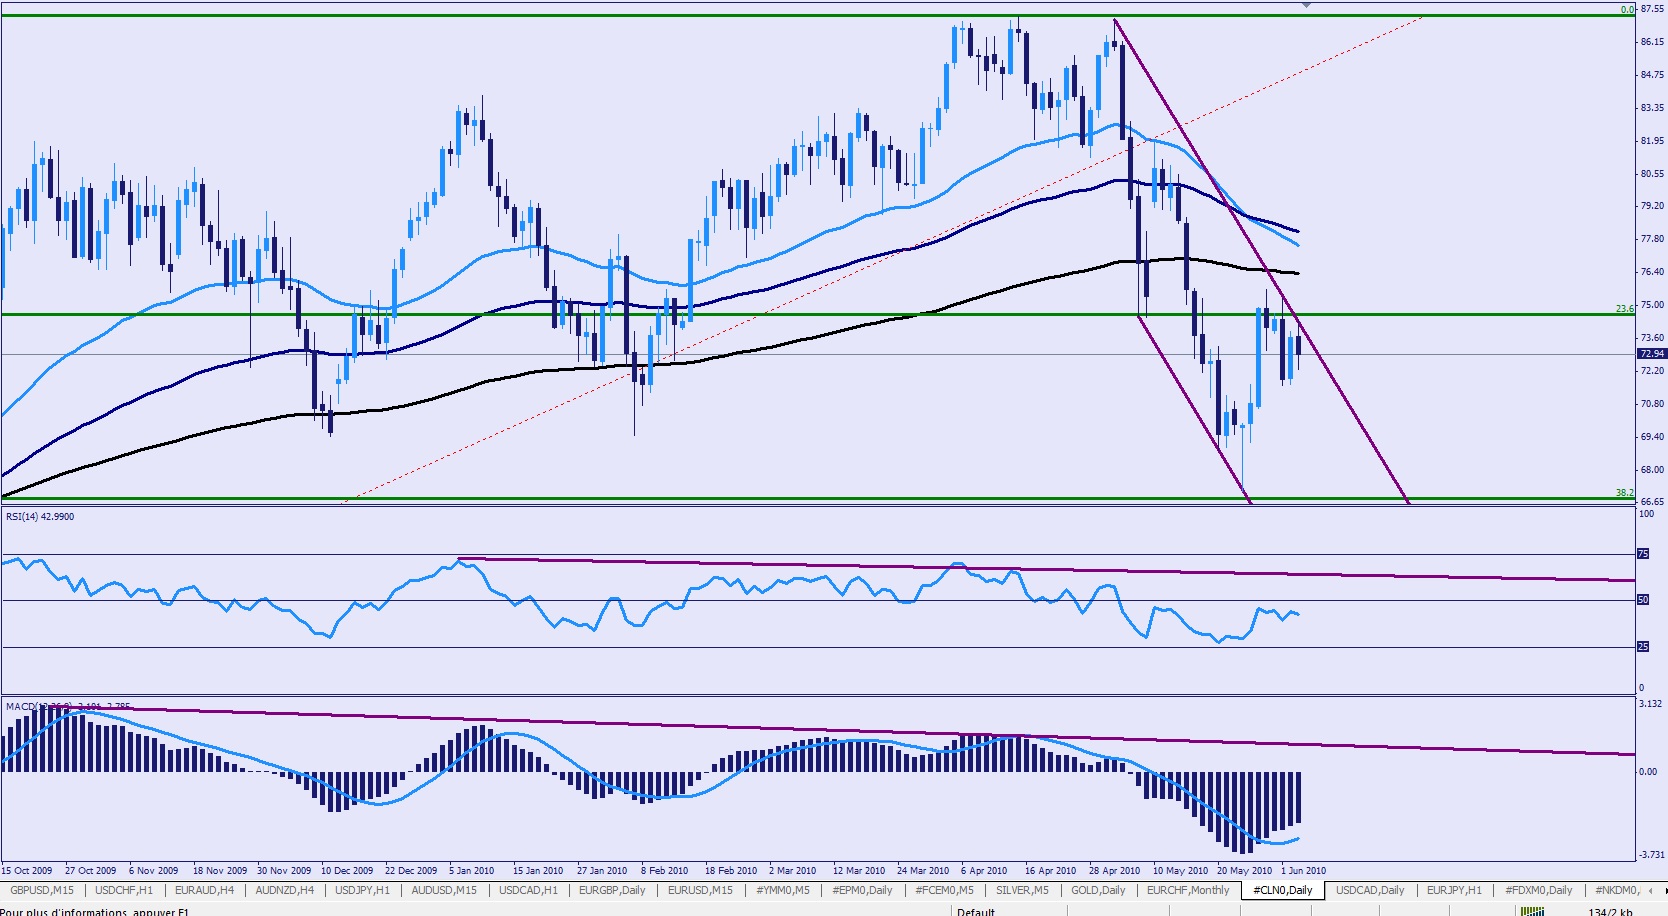This screenshot has width=1668, height=916.
Task: Open the USDCHF,H1 chart tab
Action: click(x=124, y=890)
